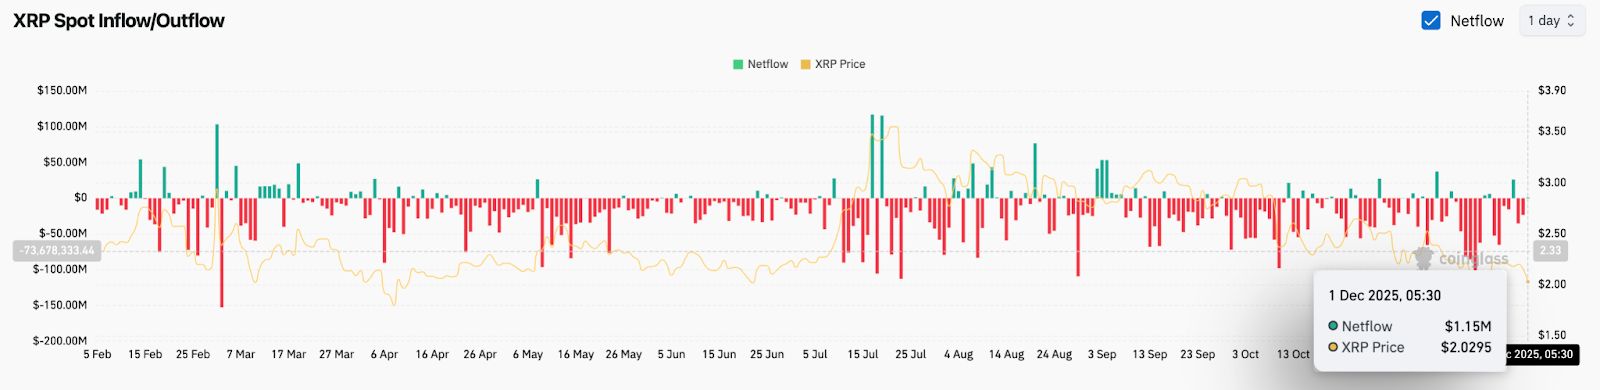Click the tall green bar at 15 Jul

tap(872, 156)
